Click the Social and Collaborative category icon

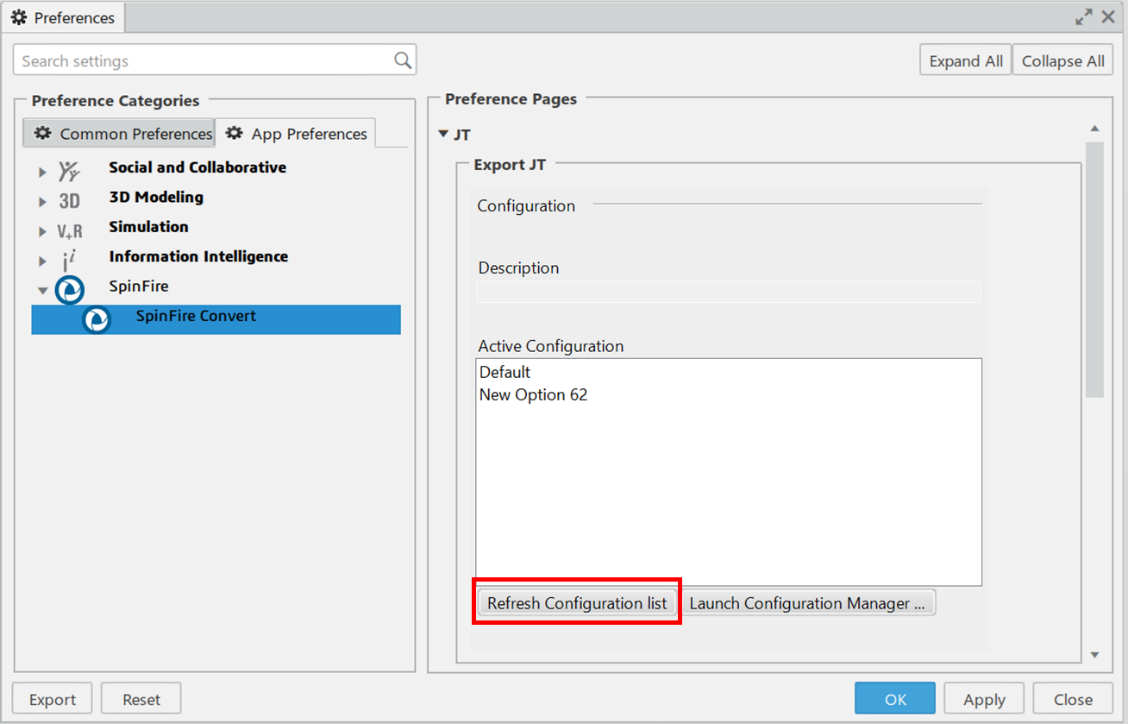tap(69, 171)
